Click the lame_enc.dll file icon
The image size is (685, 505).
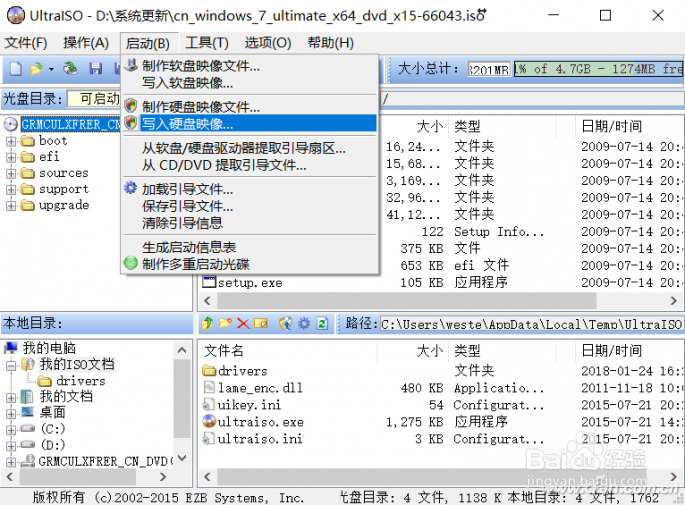coord(209,387)
